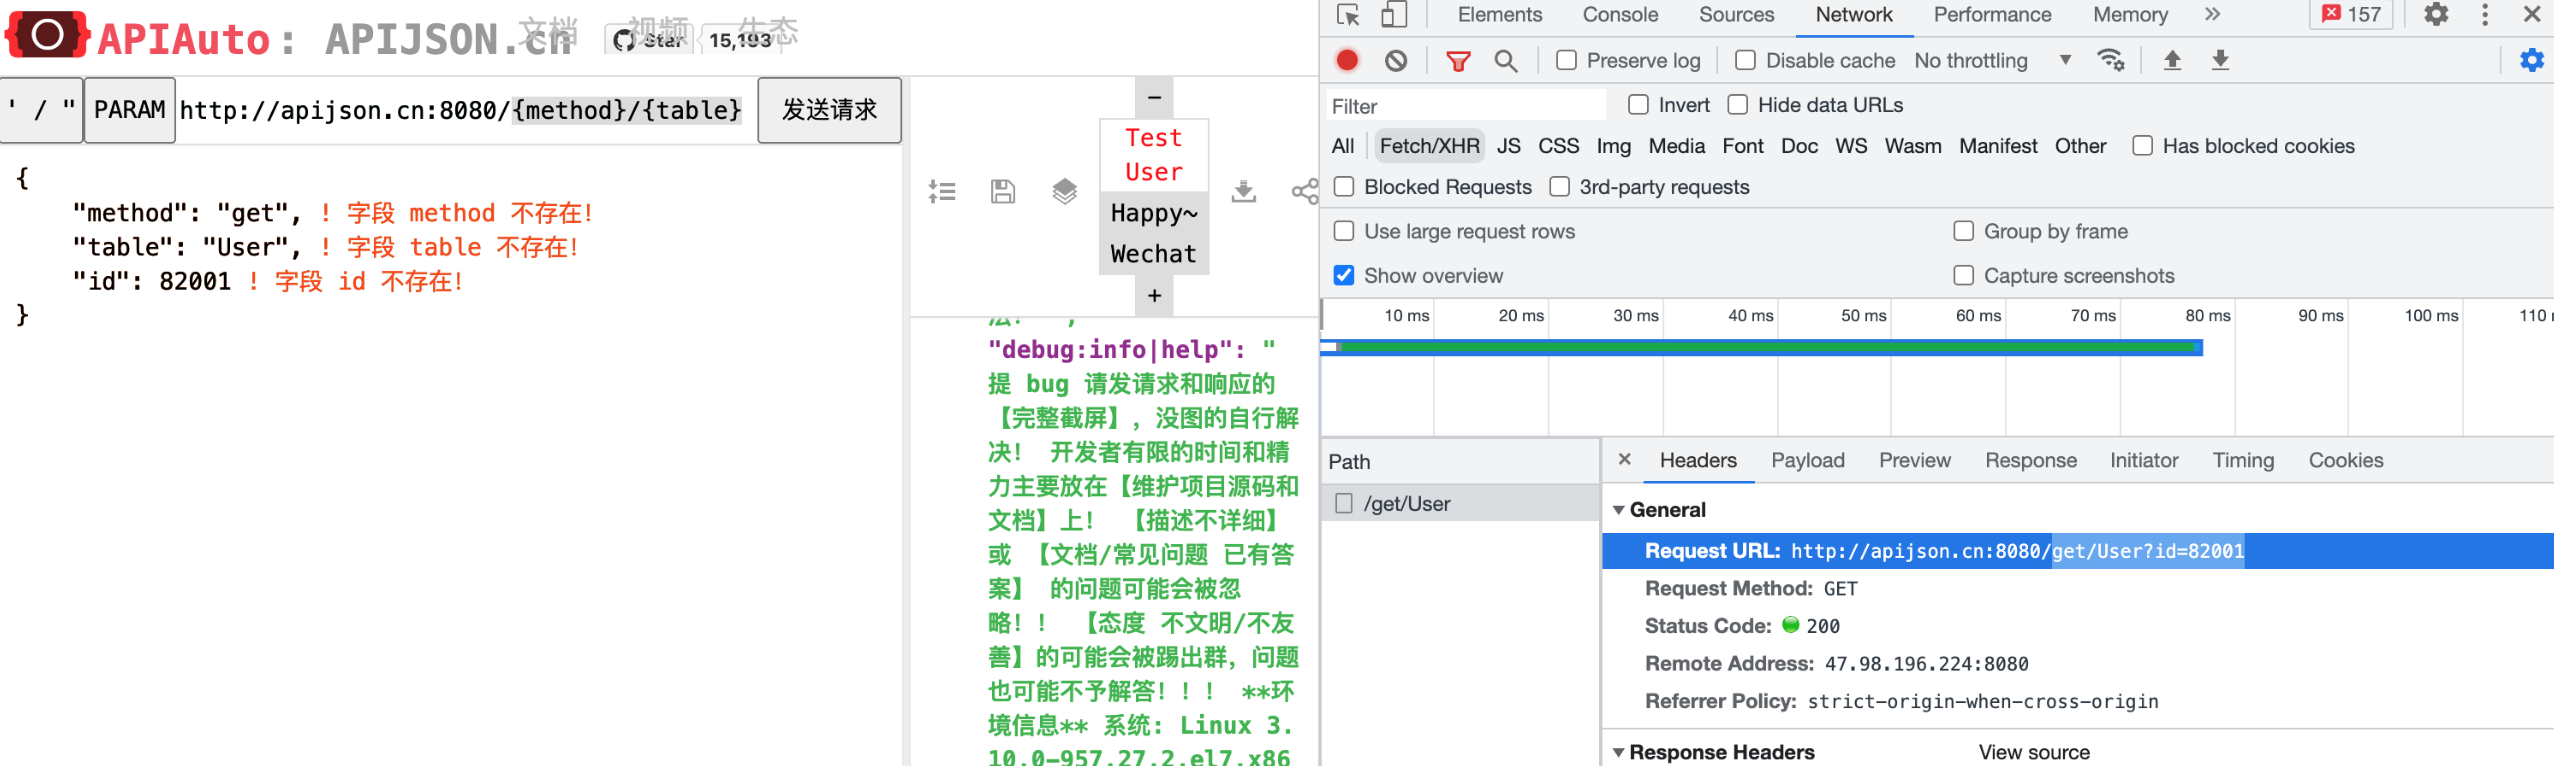Click the export HAR download icon
2554x766 pixels.
pyautogui.click(x=2220, y=60)
